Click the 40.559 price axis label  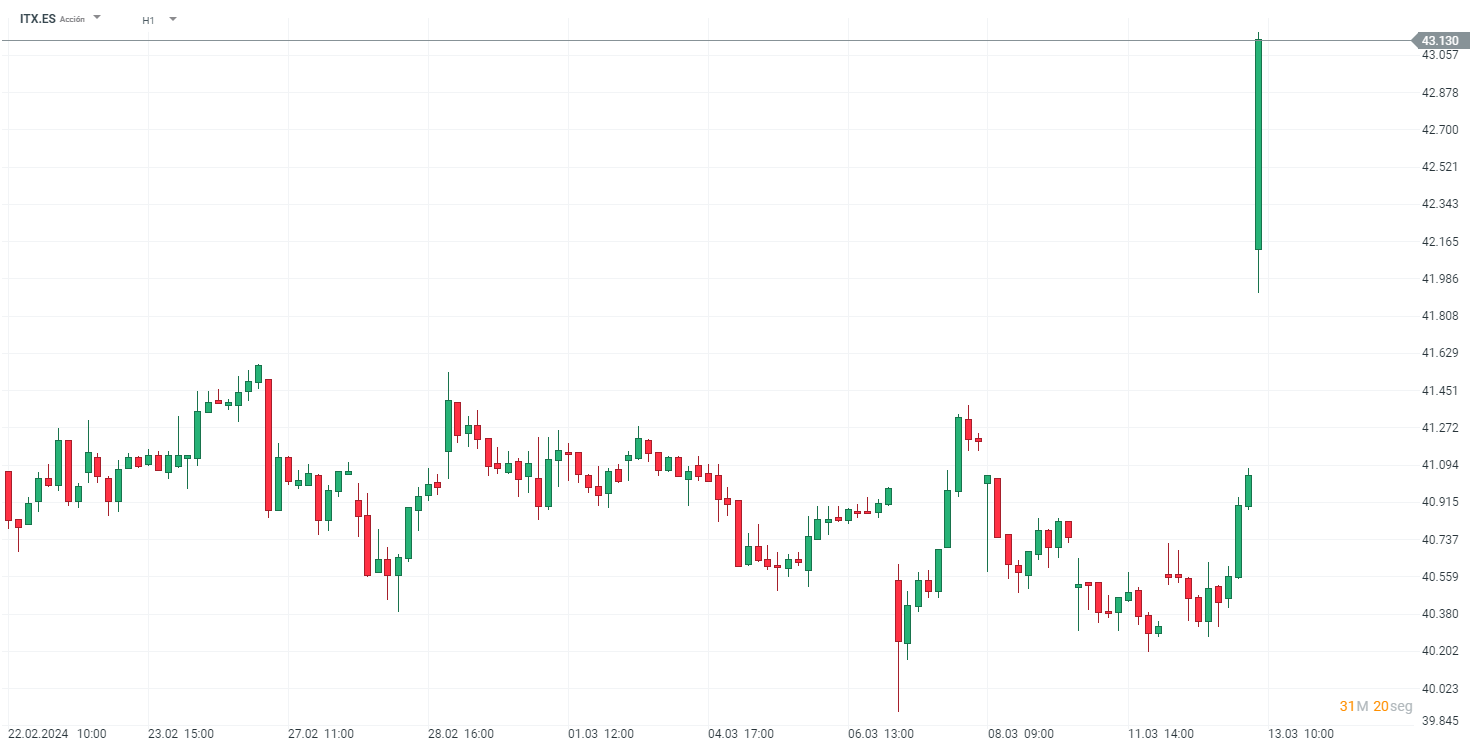coord(1439,577)
